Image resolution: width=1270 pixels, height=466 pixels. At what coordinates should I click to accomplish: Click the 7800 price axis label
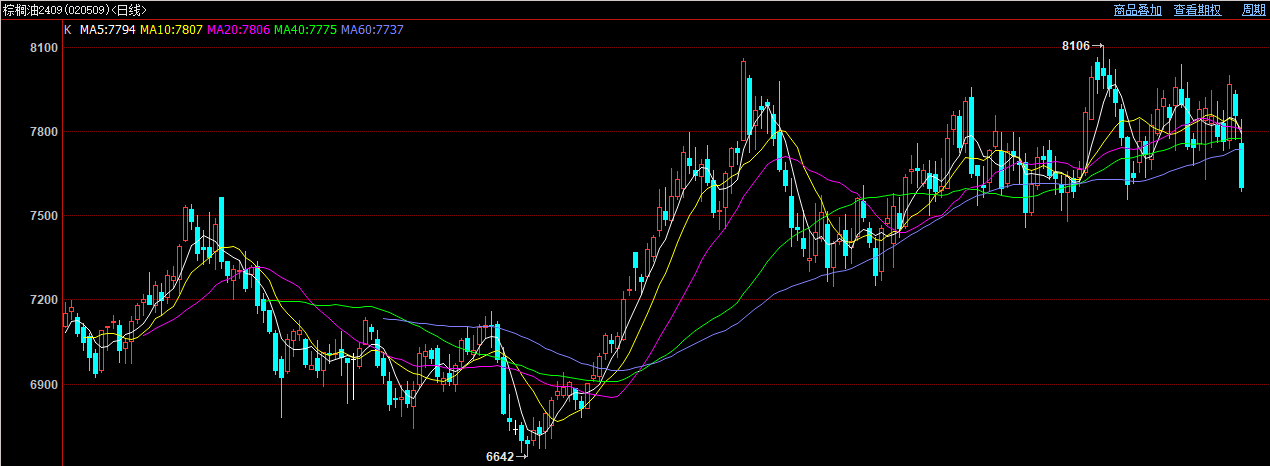coord(44,132)
